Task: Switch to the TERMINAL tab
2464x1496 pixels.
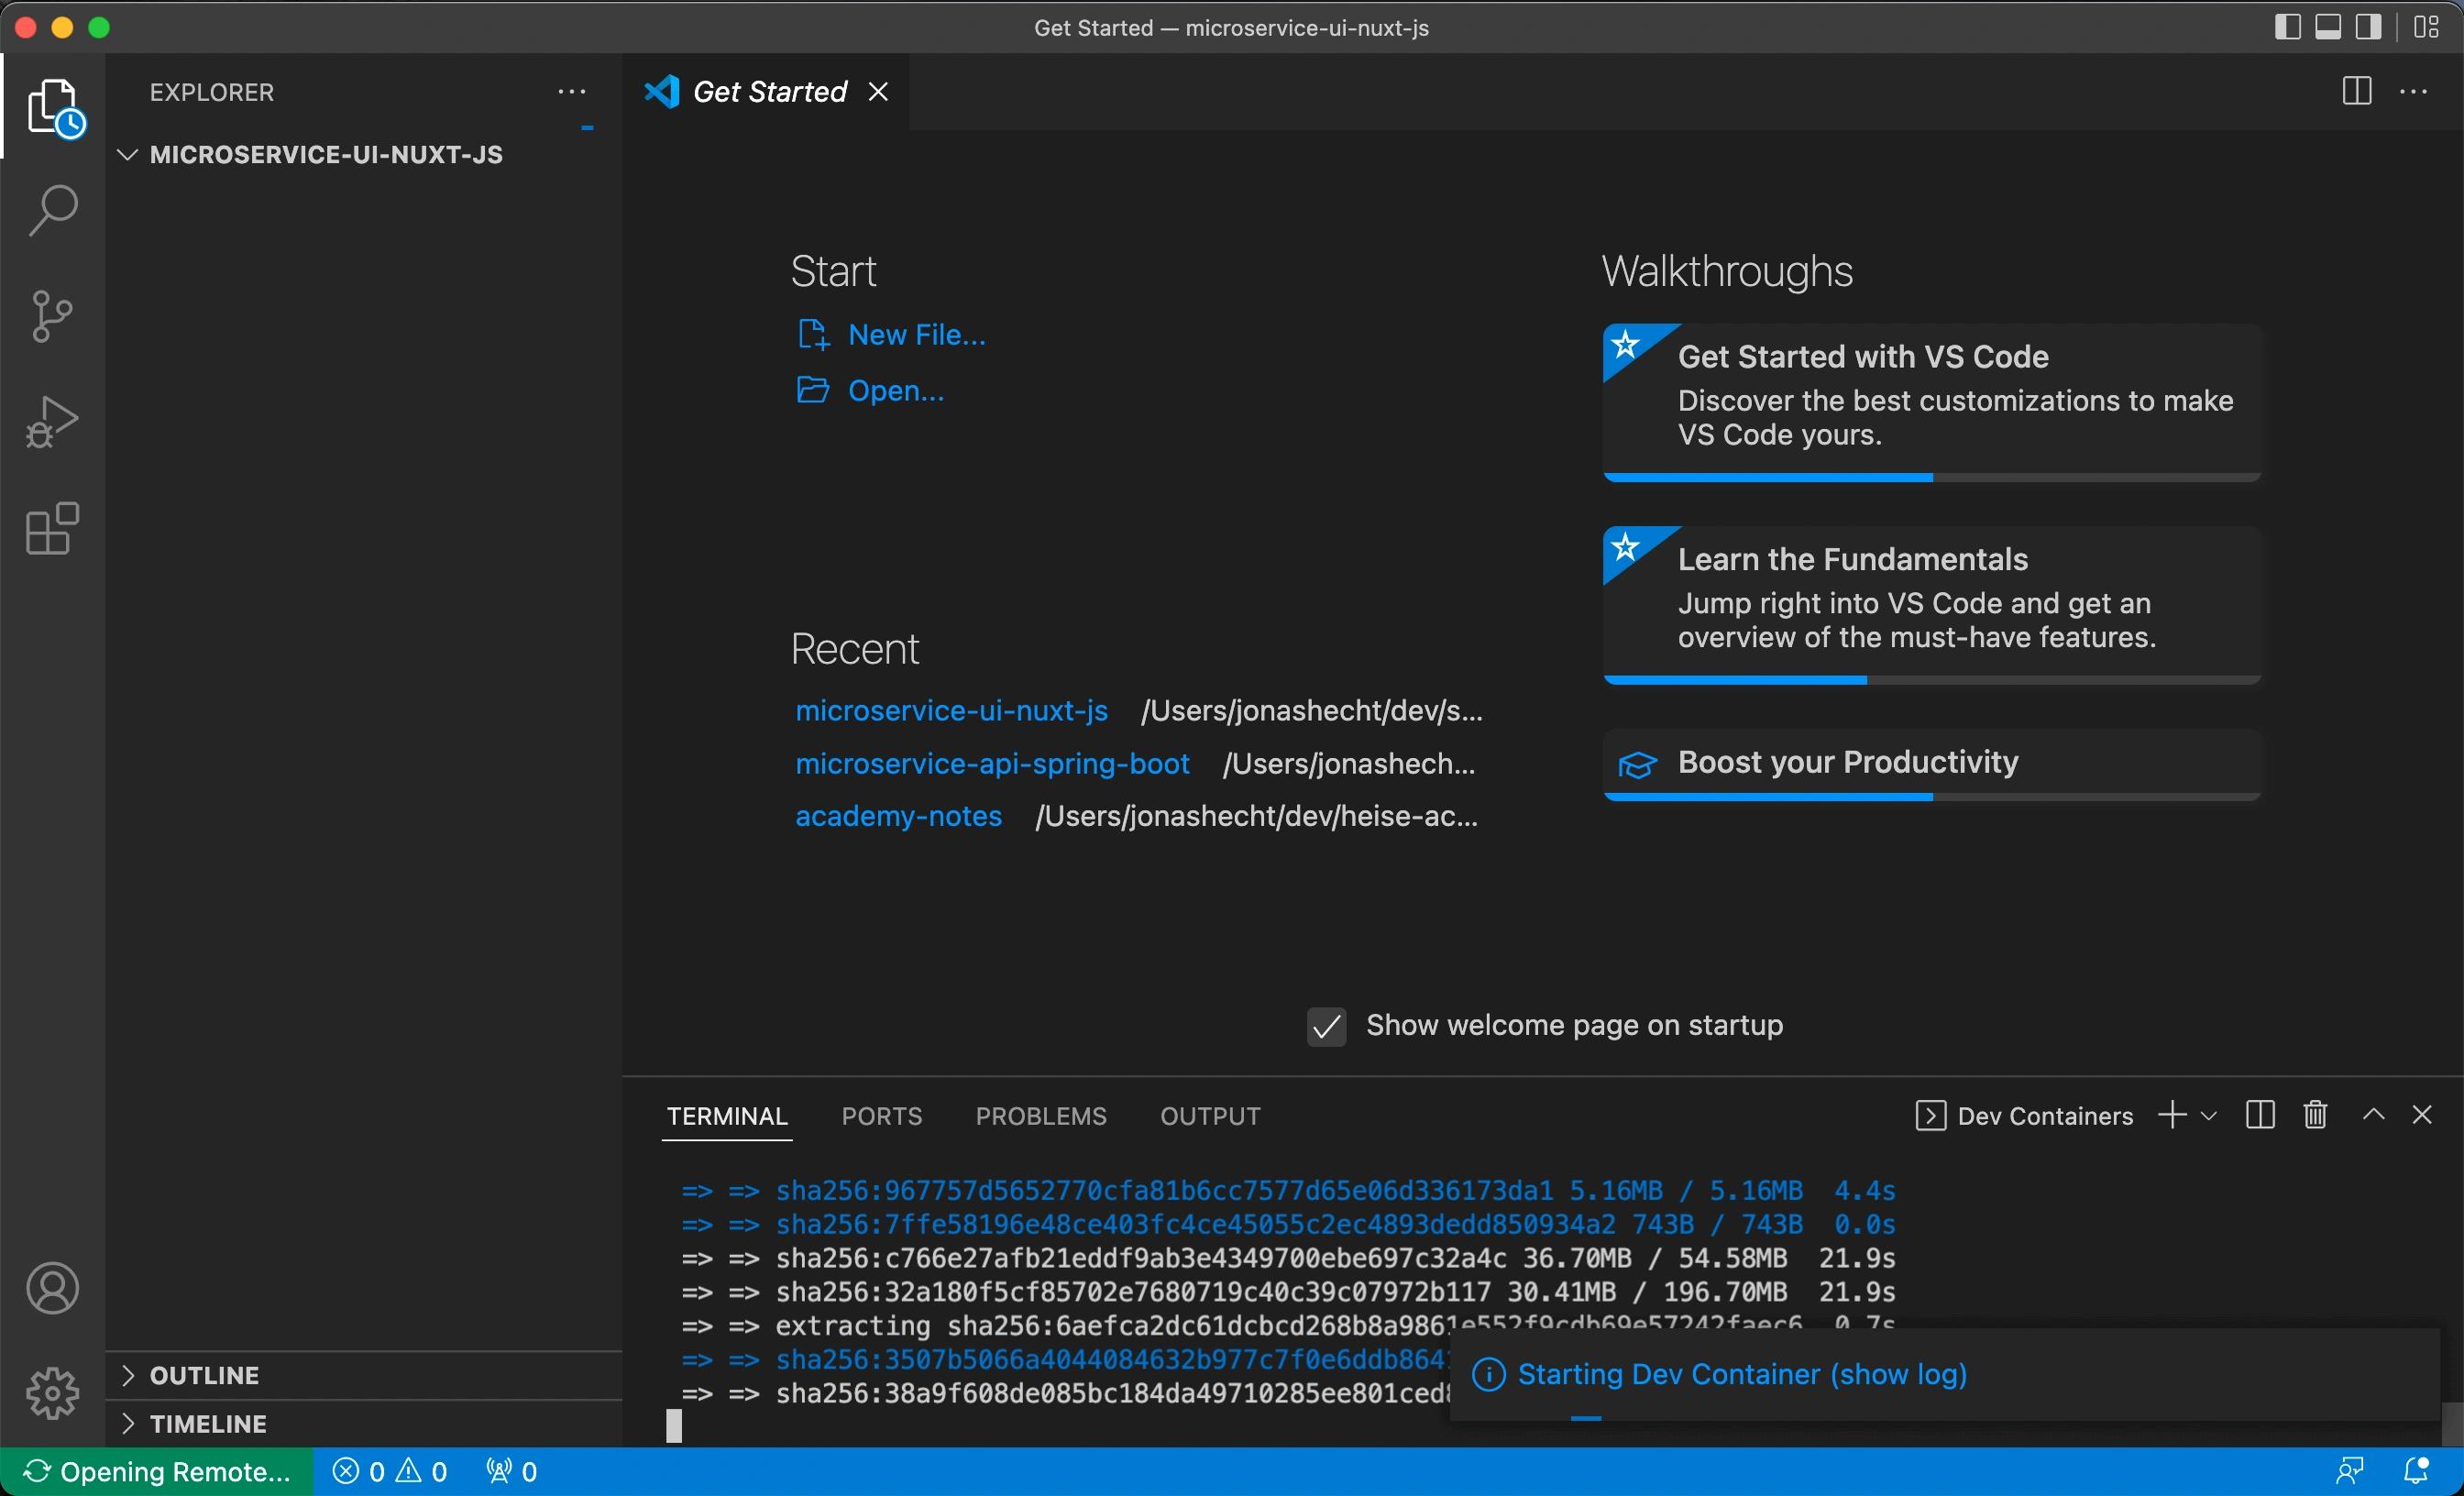Action: [x=727, y=1116]
